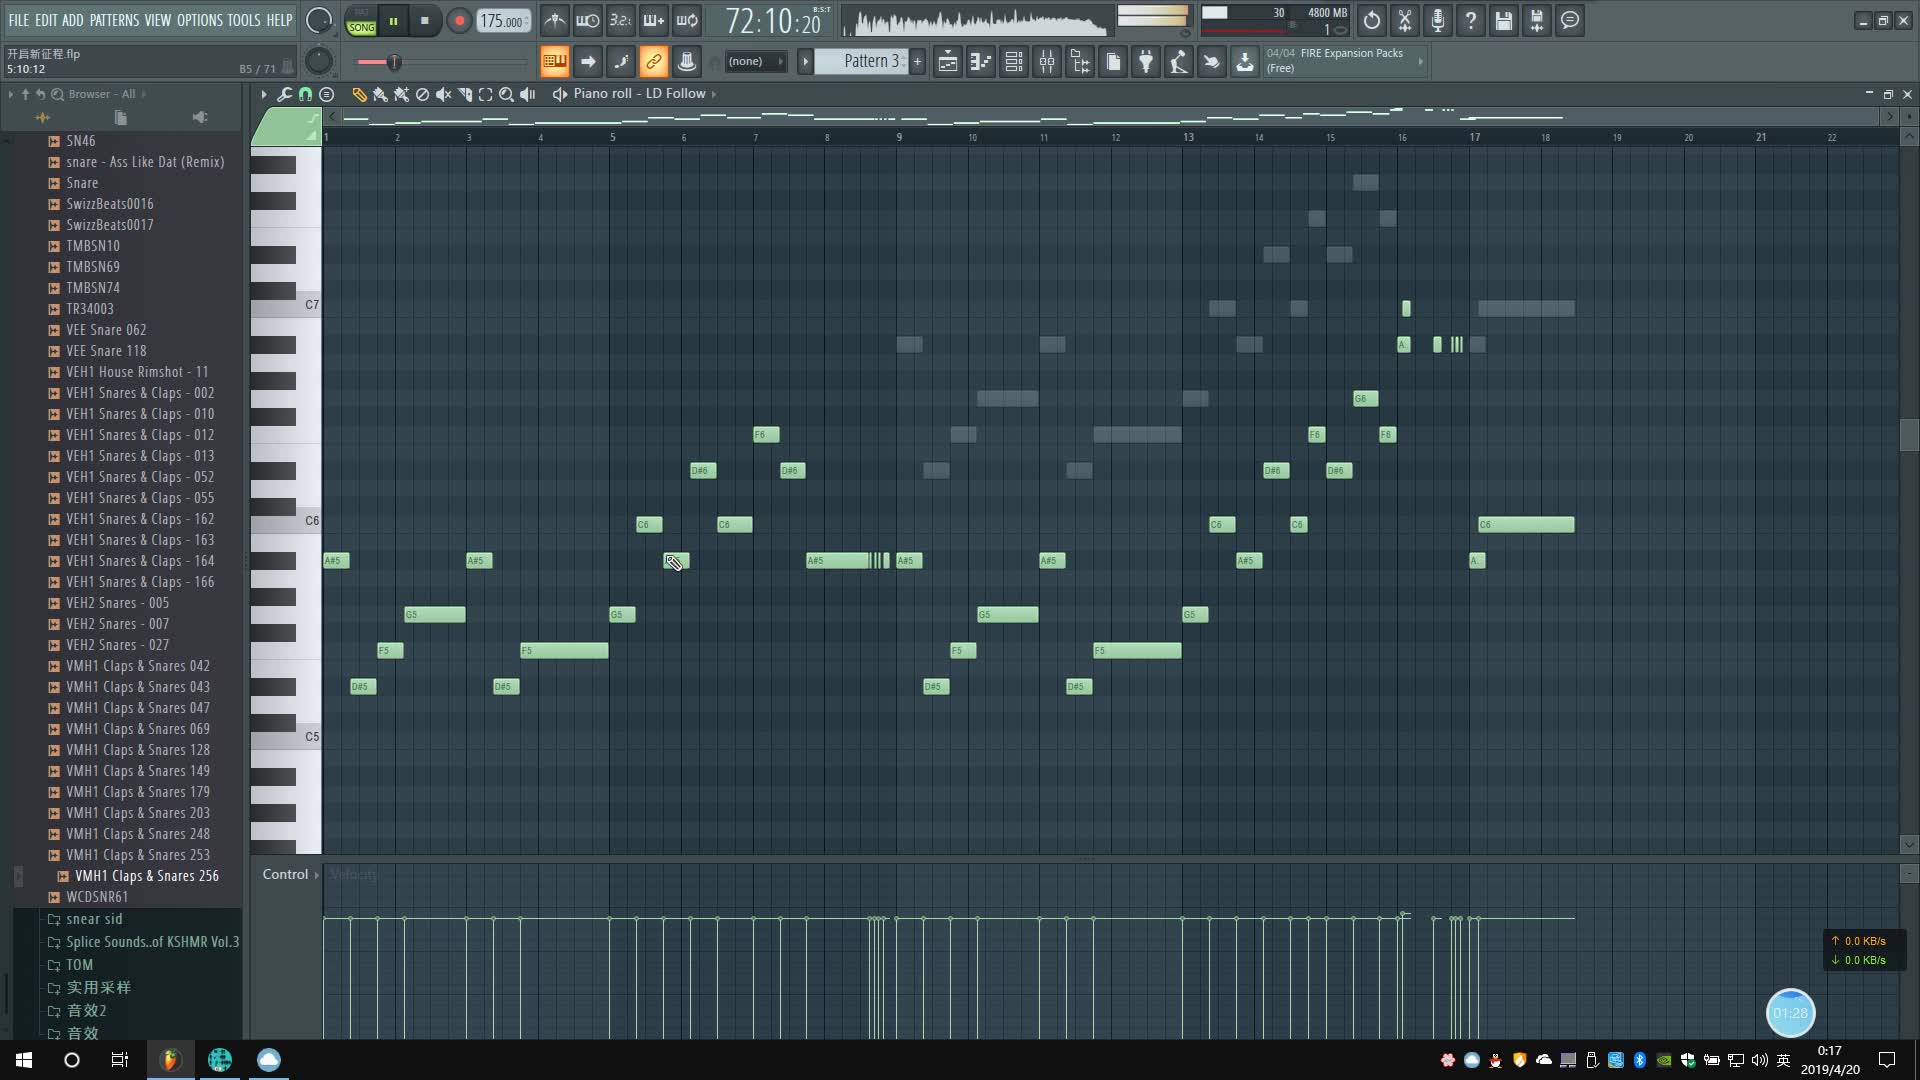1920x1080 pixels.
Task: Pause song playback
Action: pos(393,21)
